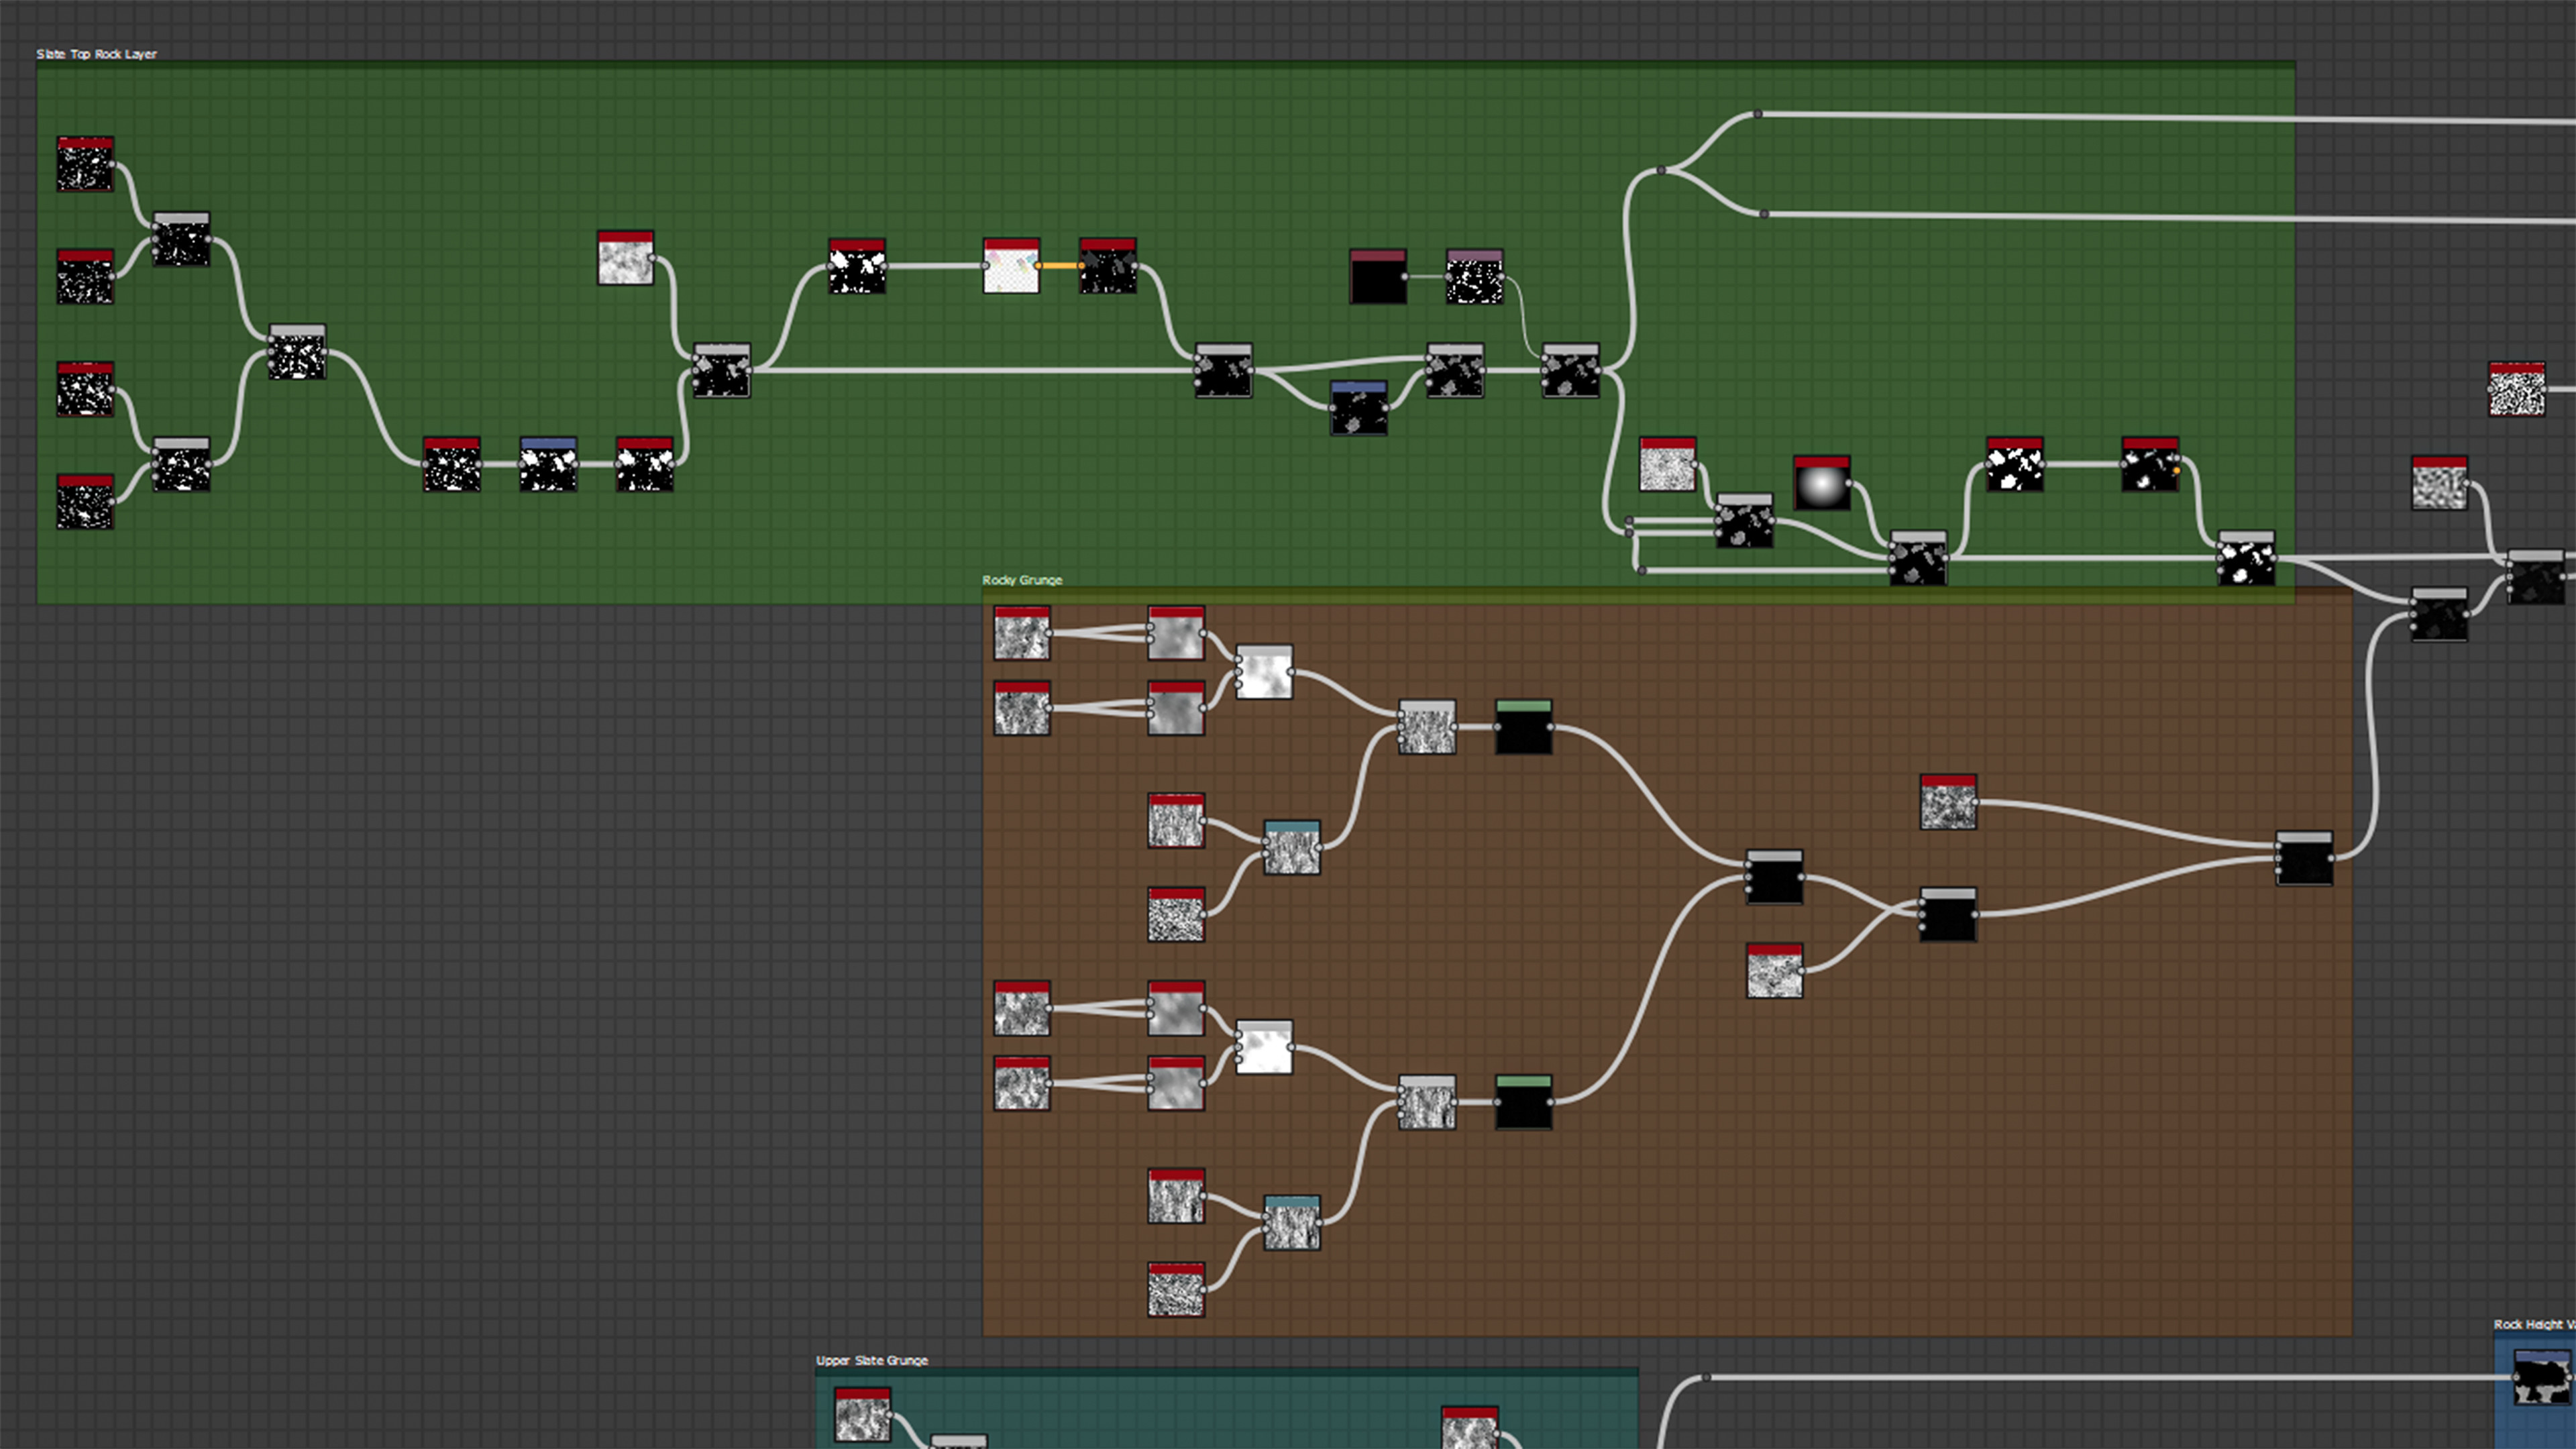Select the blue-header node between two red-header nodes
2576x1449 pixels.
548,464
